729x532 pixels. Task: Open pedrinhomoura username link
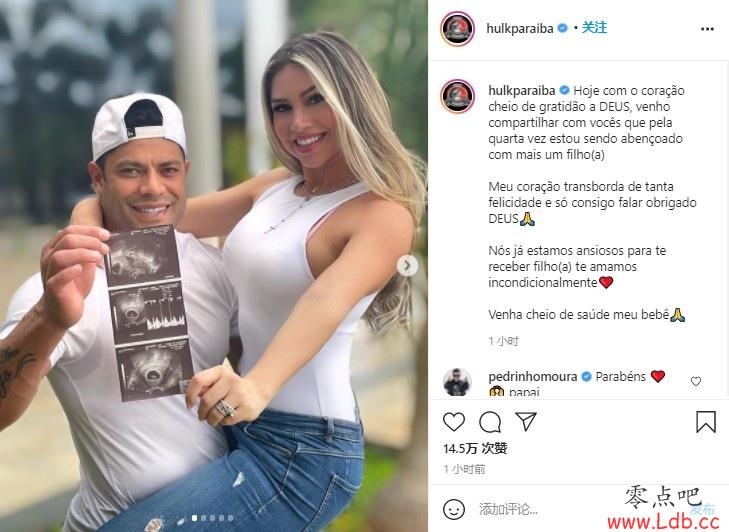coord(533,376)
